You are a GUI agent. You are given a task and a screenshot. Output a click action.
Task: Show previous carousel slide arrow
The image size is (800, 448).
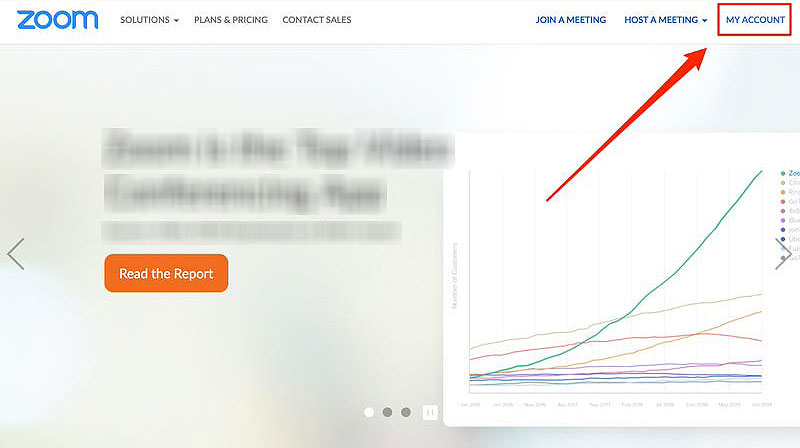pyautogui.click(x=16, y=254)
